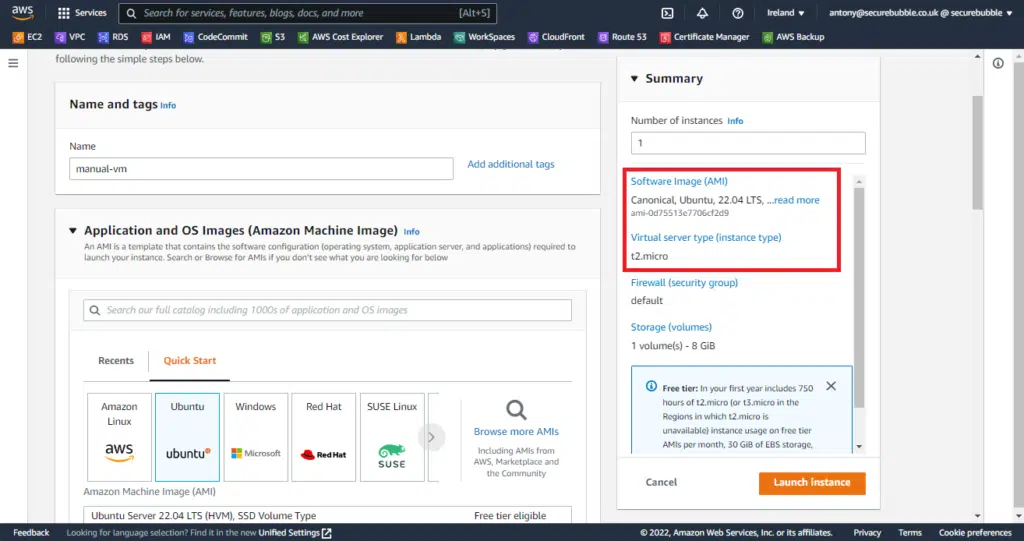This screenshot has height=541, width=1024.
Task: Click Software Image (AMI) summary link
Action: pos(679,181)
